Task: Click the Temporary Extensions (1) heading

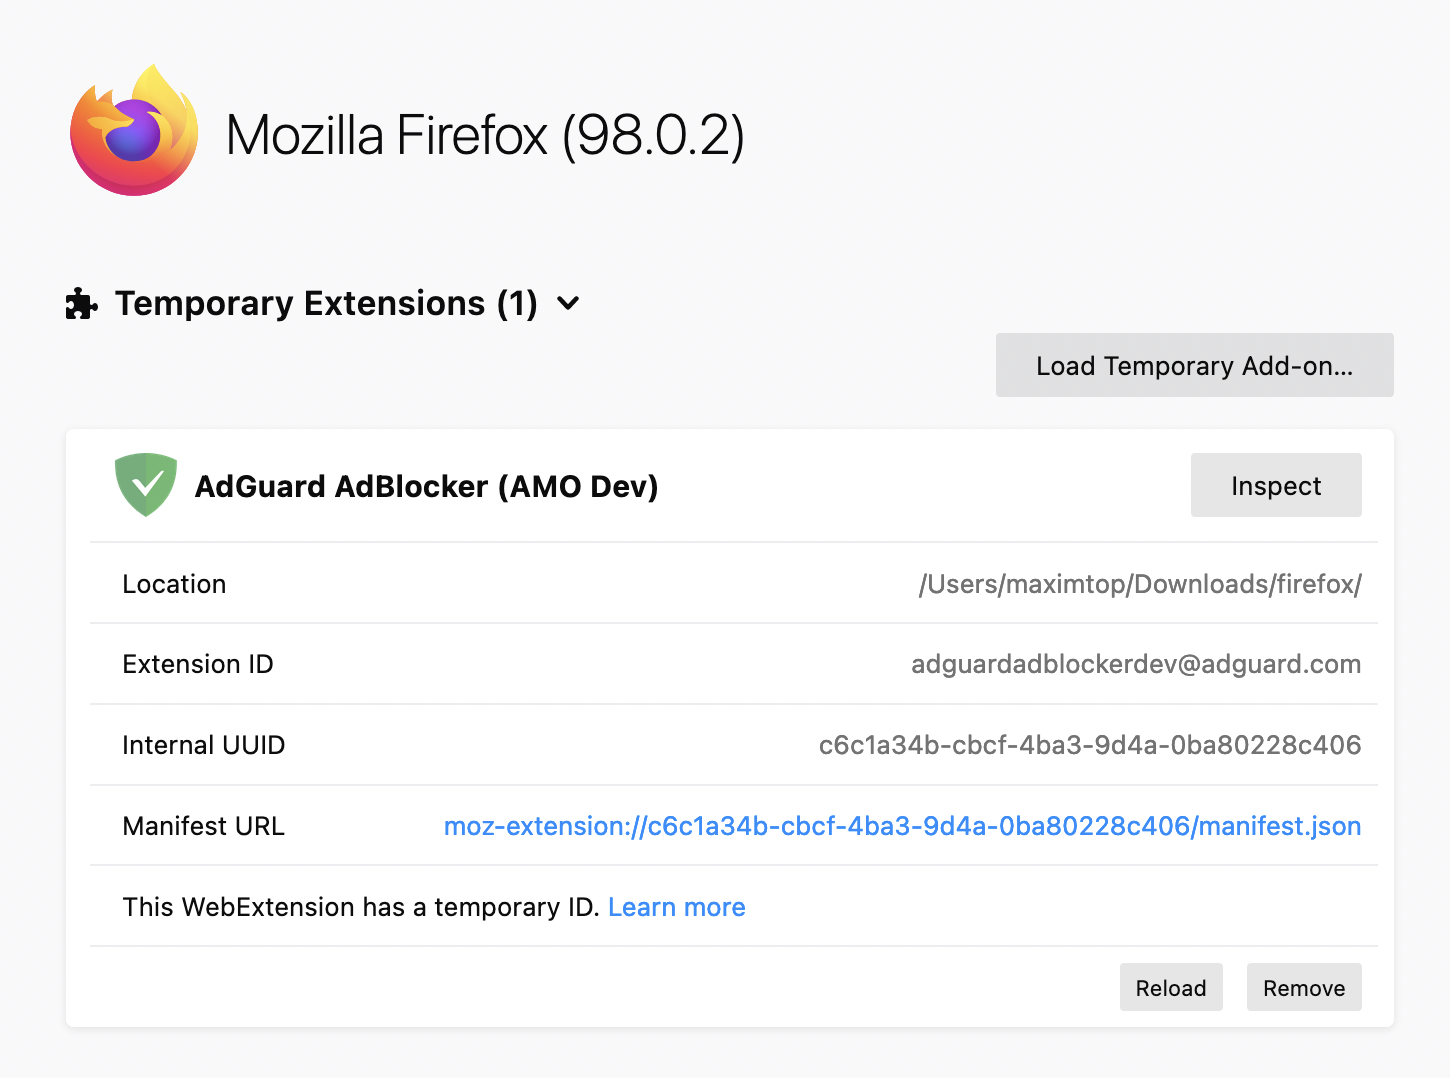Action: (x=326, y=303)
